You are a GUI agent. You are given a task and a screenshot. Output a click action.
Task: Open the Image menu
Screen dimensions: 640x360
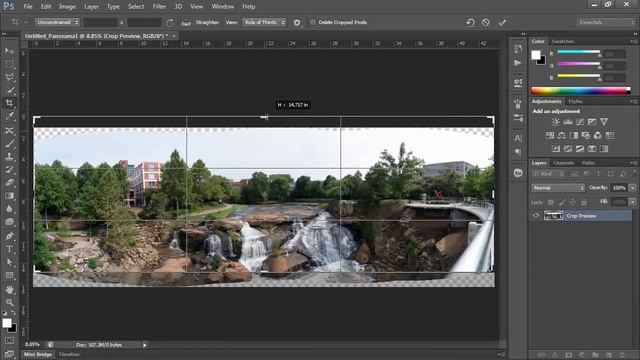coord(67,7)
